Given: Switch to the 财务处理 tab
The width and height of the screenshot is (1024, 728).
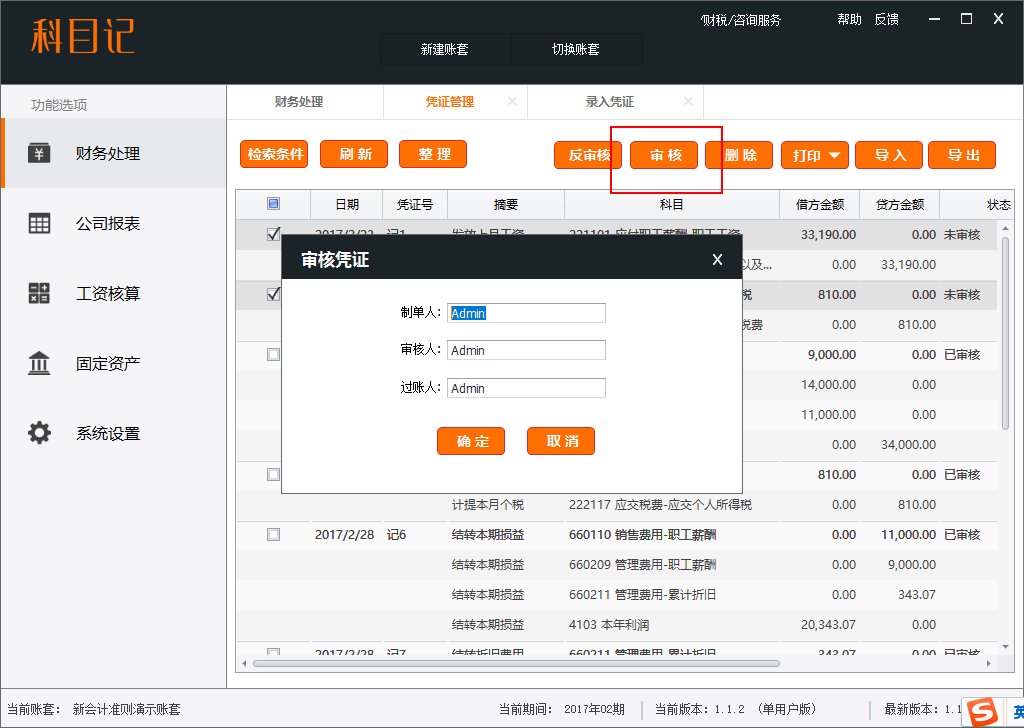Looking at the screenshot, I should (x=299, y=102).
